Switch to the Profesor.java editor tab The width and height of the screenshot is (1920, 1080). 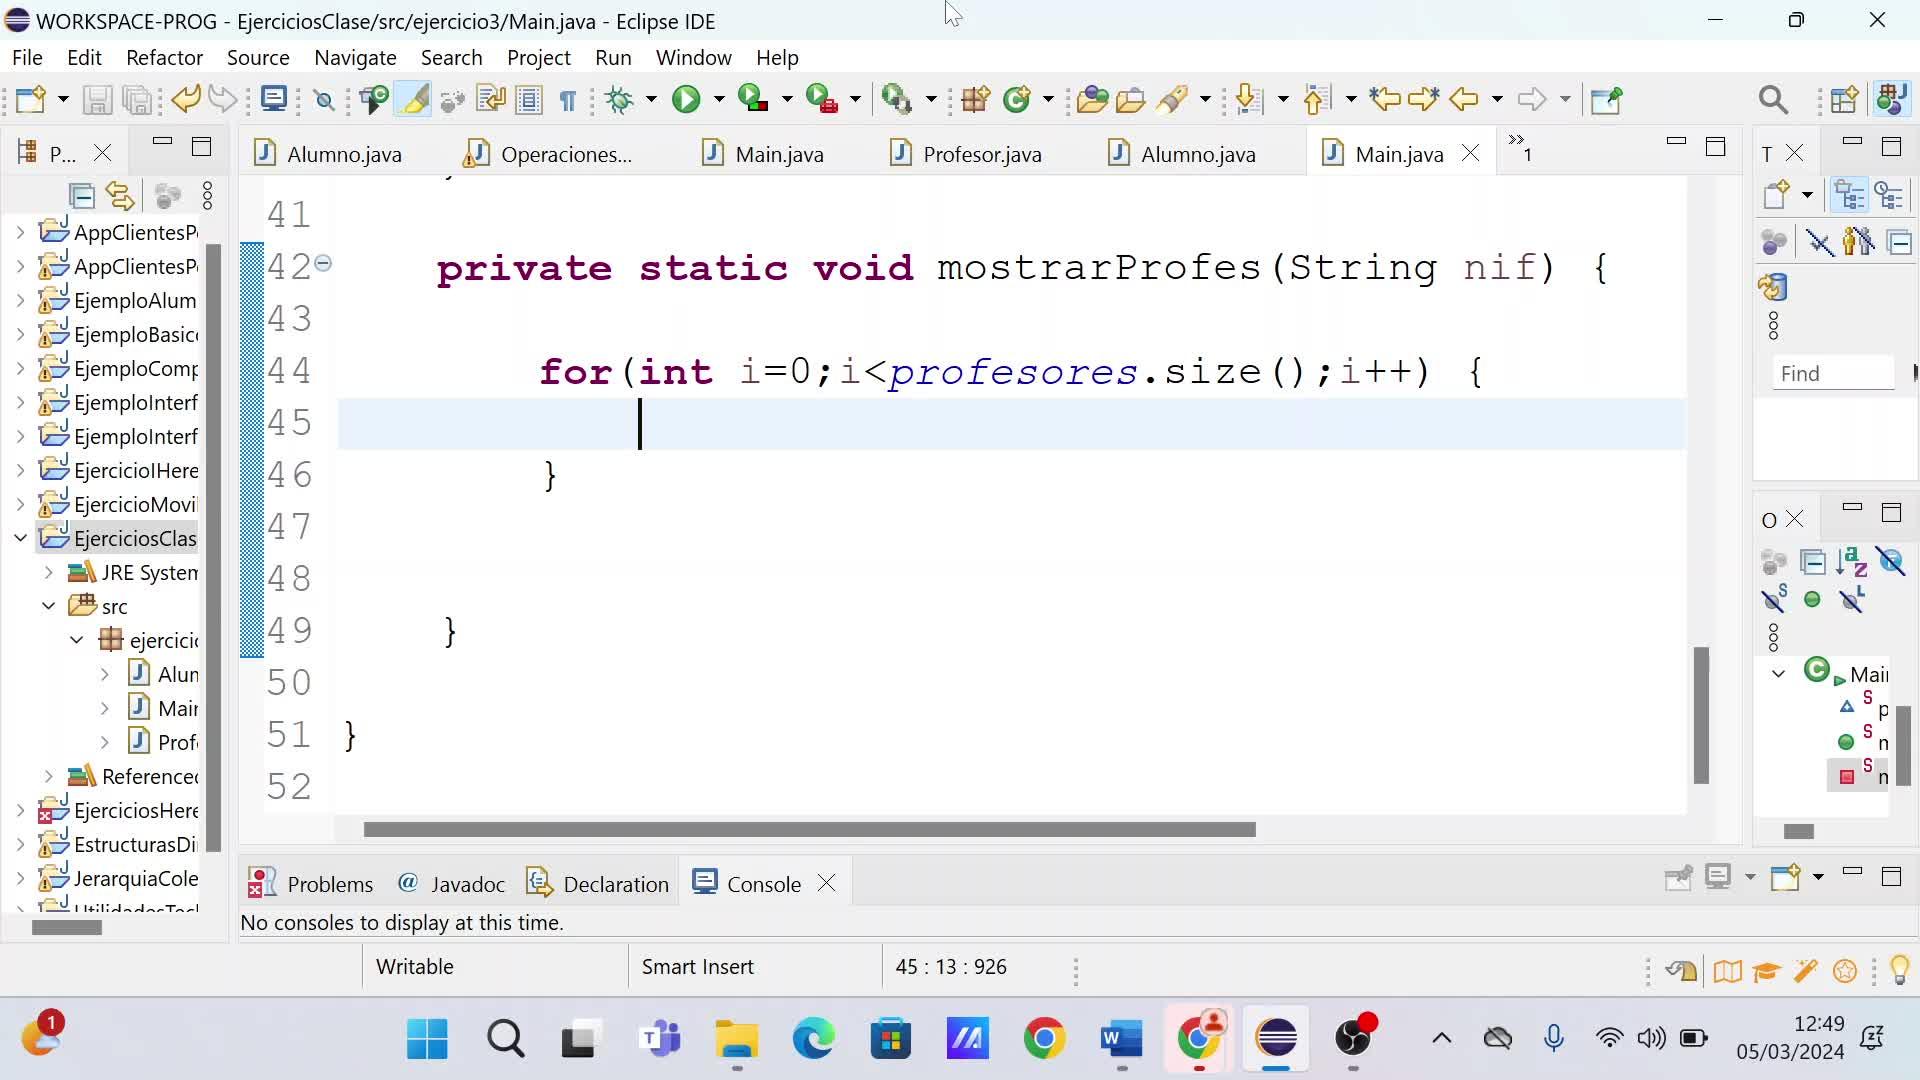pos(981,154)
